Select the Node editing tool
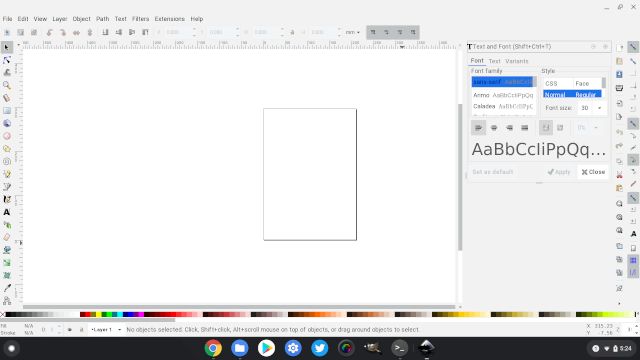This screenshot has height=360, width=640. [x=7, y=60]
